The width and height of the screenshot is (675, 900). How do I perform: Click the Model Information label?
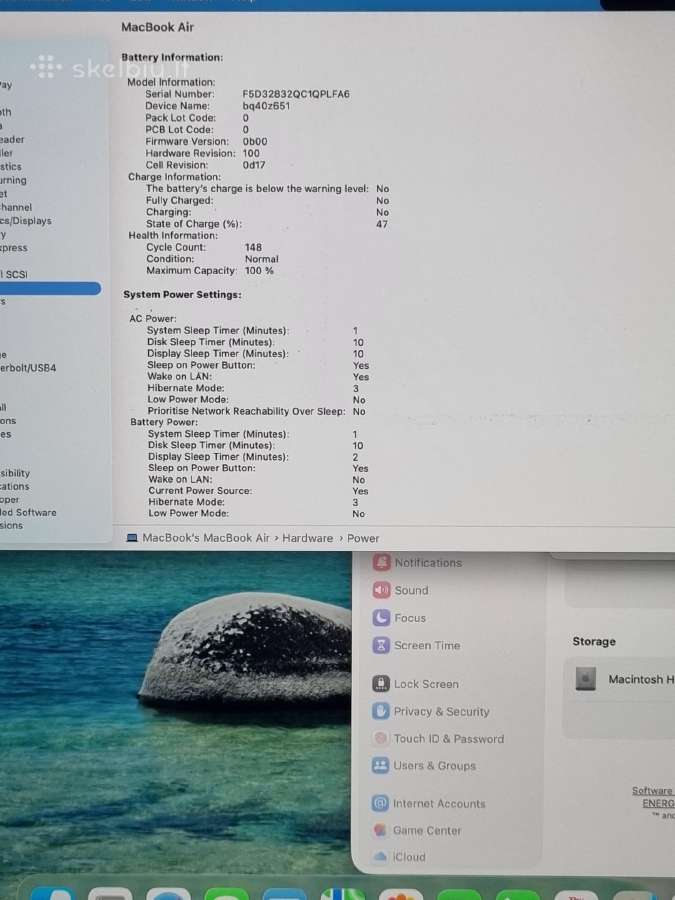click(x=172, y=82)
